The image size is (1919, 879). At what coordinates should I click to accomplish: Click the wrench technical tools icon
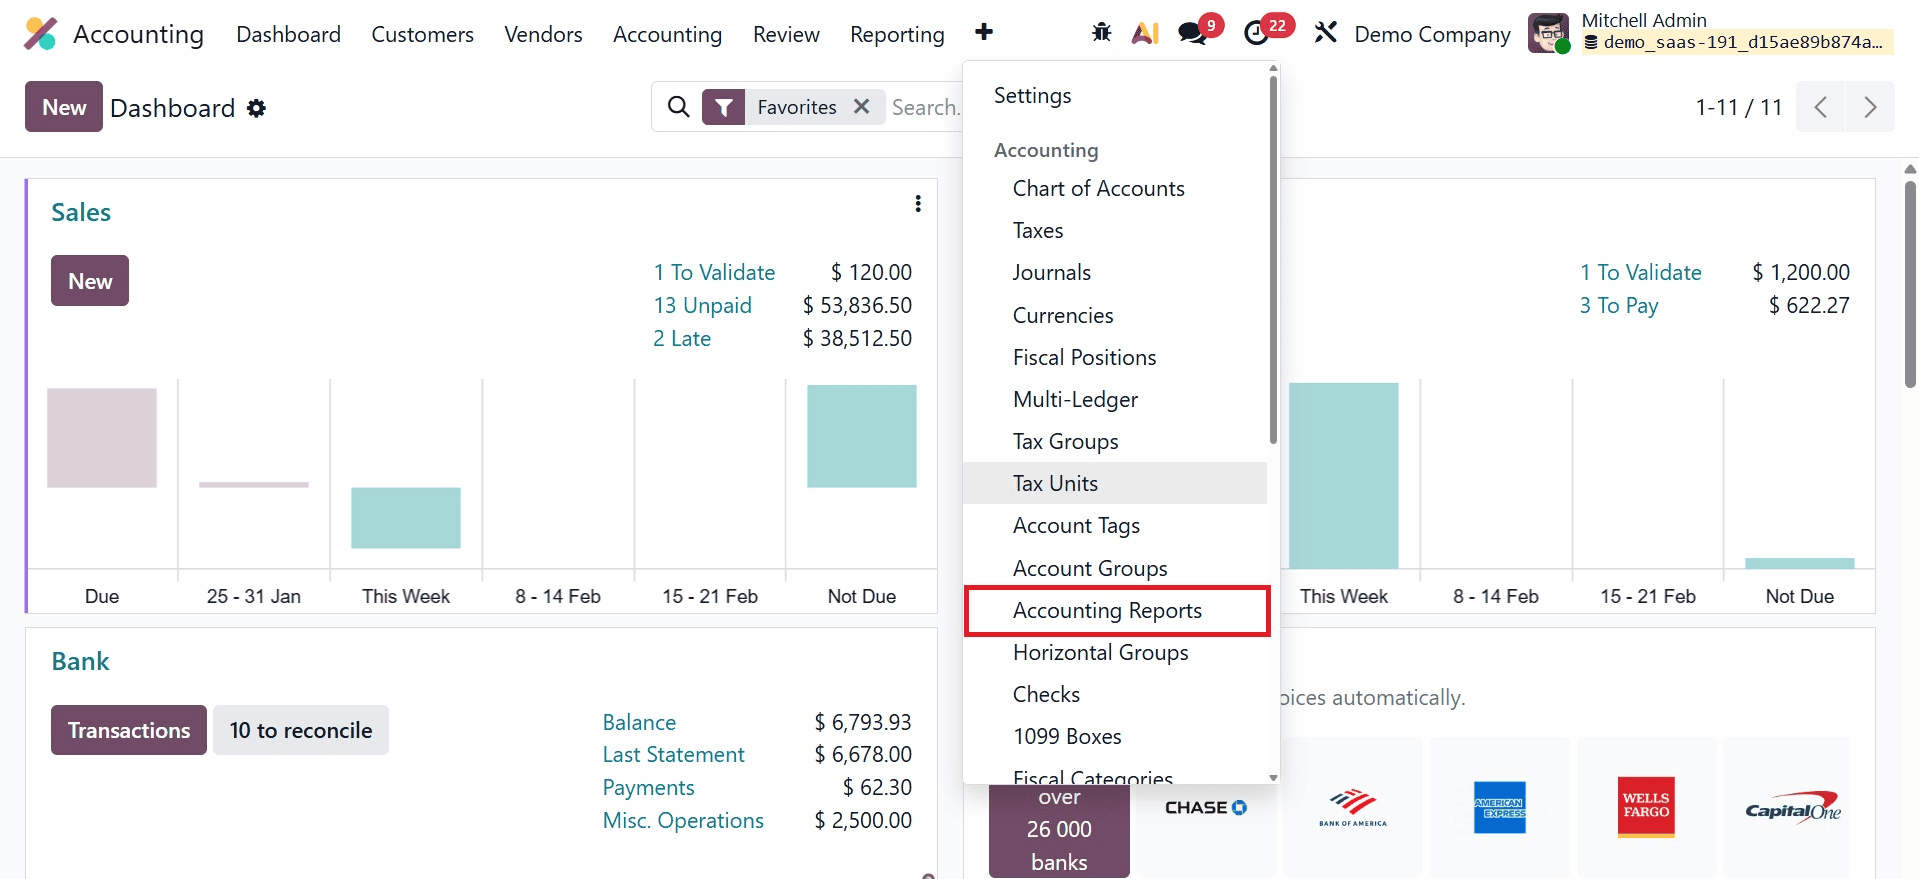[1326, 32]
